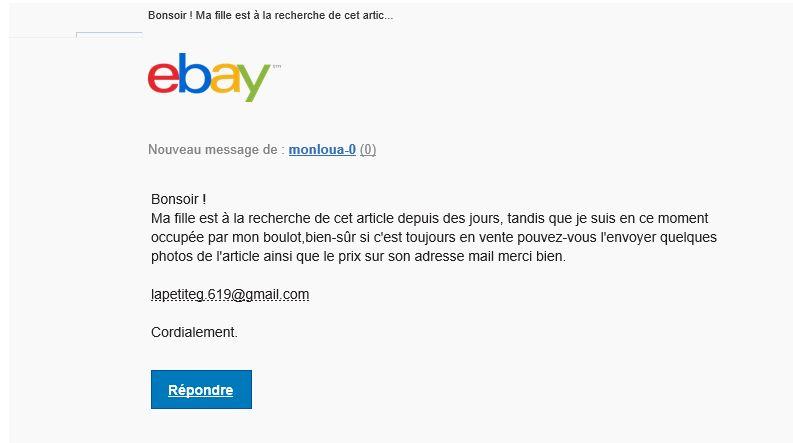
Task: Open the (0) feedback score link
Action: pyautogui.click(x=368, y=150)
